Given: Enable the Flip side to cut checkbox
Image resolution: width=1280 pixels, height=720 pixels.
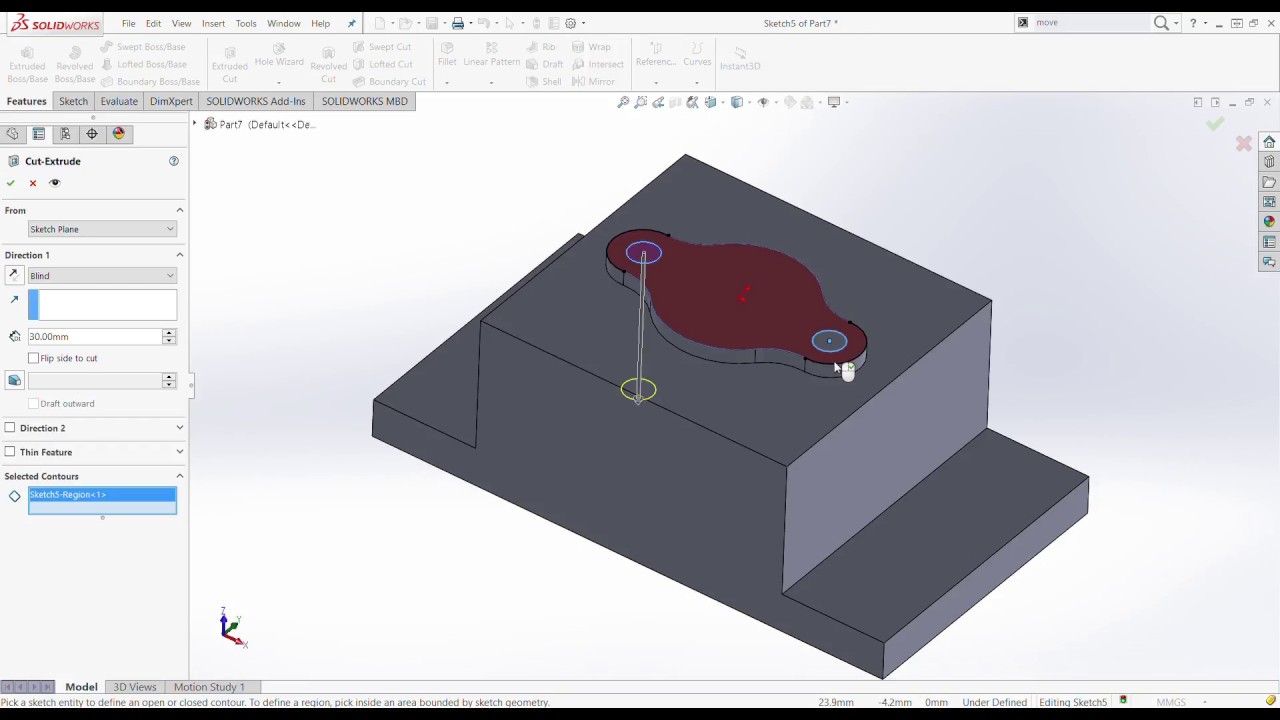Looking at the screenshot, I should [34, 358].
